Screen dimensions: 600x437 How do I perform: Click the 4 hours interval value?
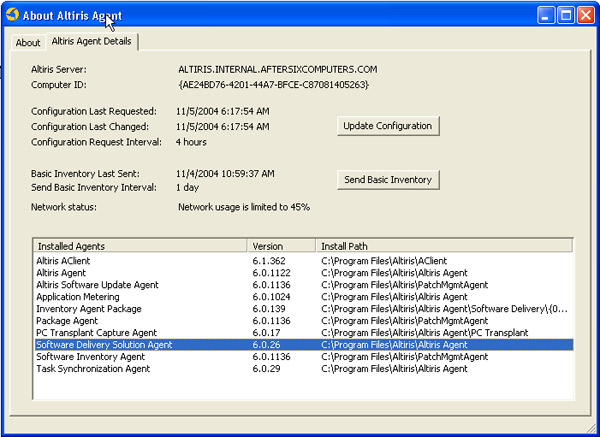(191, 142)
